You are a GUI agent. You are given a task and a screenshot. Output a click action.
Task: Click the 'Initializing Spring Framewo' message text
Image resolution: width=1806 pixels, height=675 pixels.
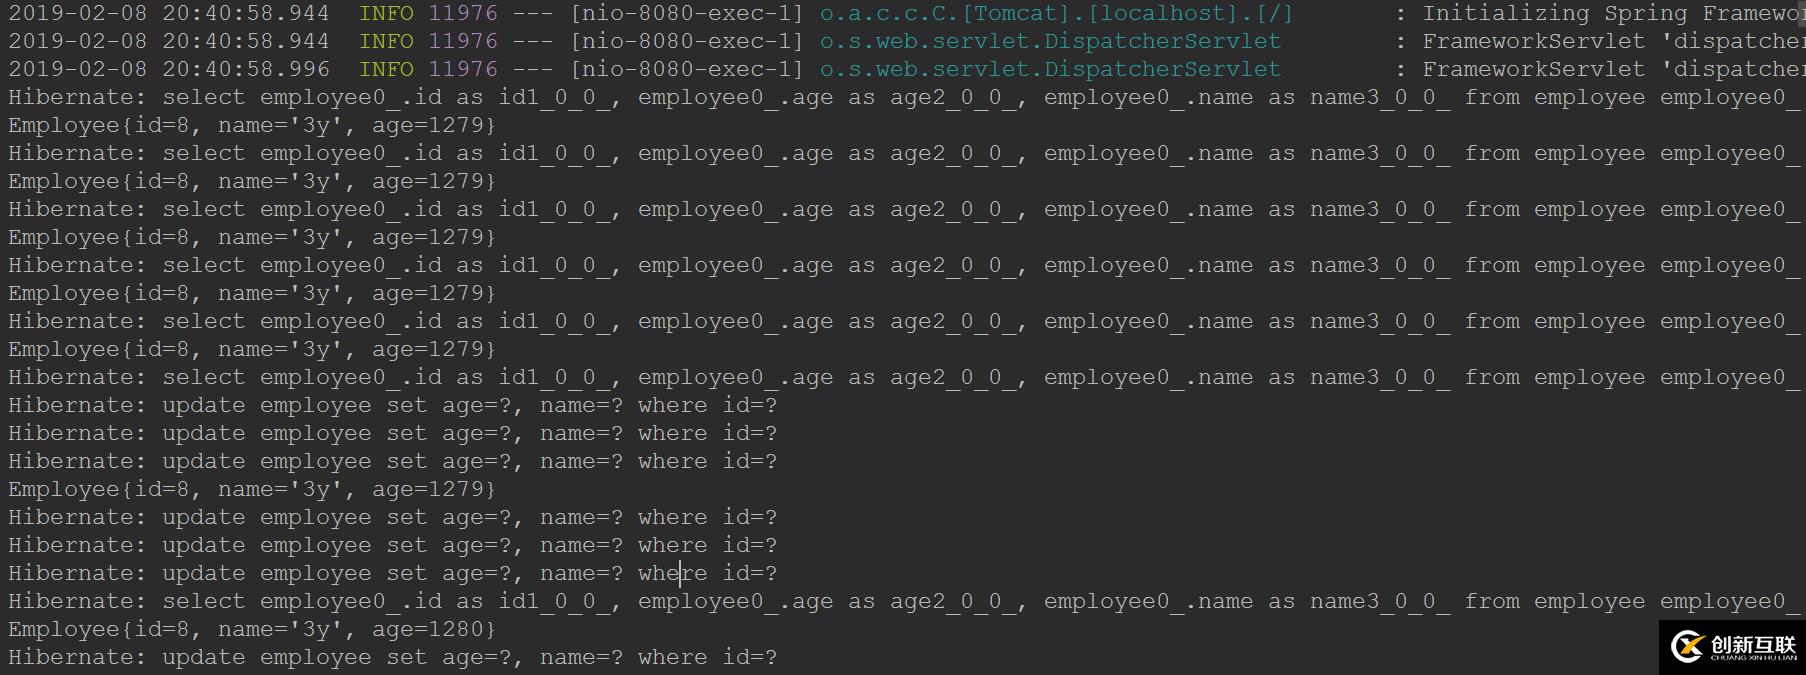click(1614, 13)
